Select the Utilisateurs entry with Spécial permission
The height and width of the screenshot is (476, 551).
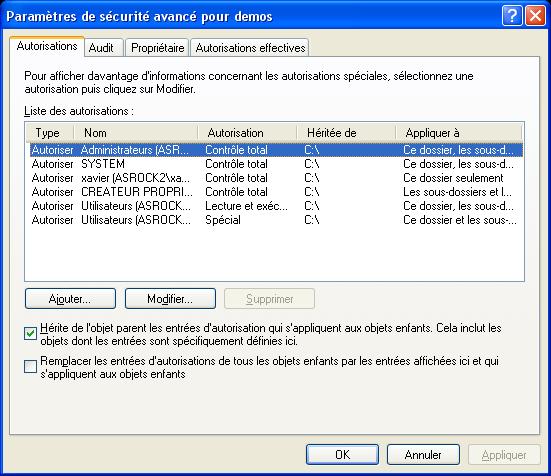coord(276,220)
